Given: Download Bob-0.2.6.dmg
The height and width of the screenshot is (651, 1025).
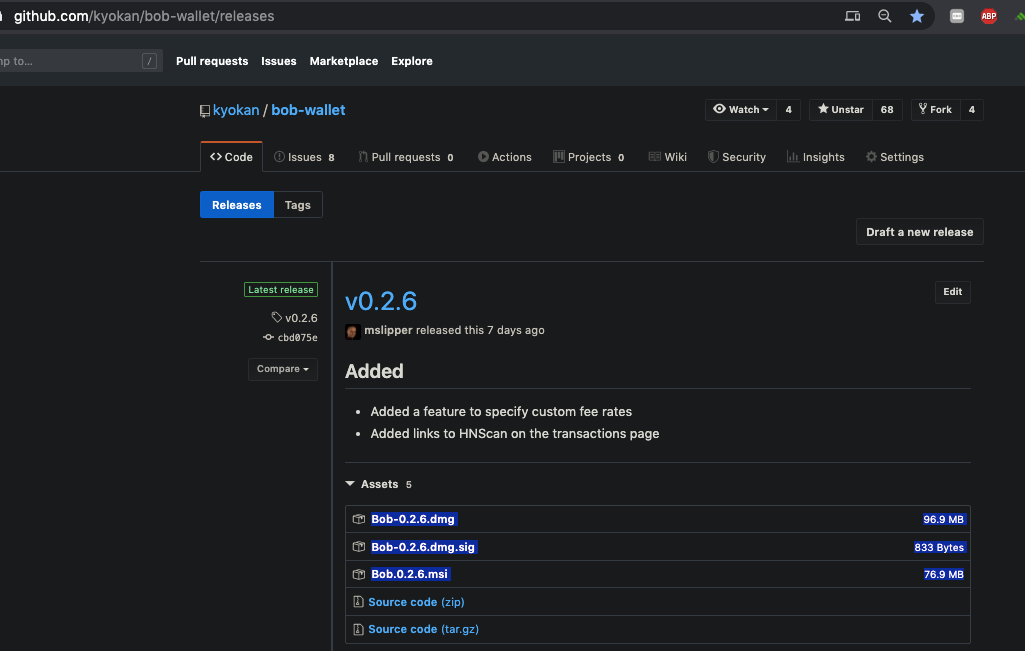Looking at the screenshot, I should [x=412, y=519].
